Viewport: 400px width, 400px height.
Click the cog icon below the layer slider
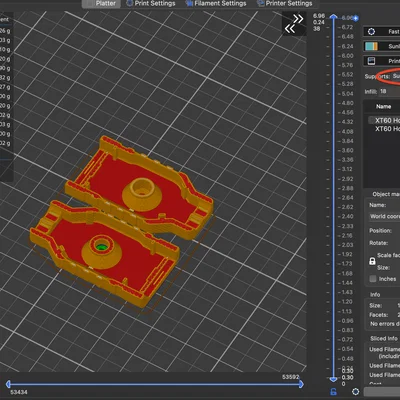[x=356, y=391]
